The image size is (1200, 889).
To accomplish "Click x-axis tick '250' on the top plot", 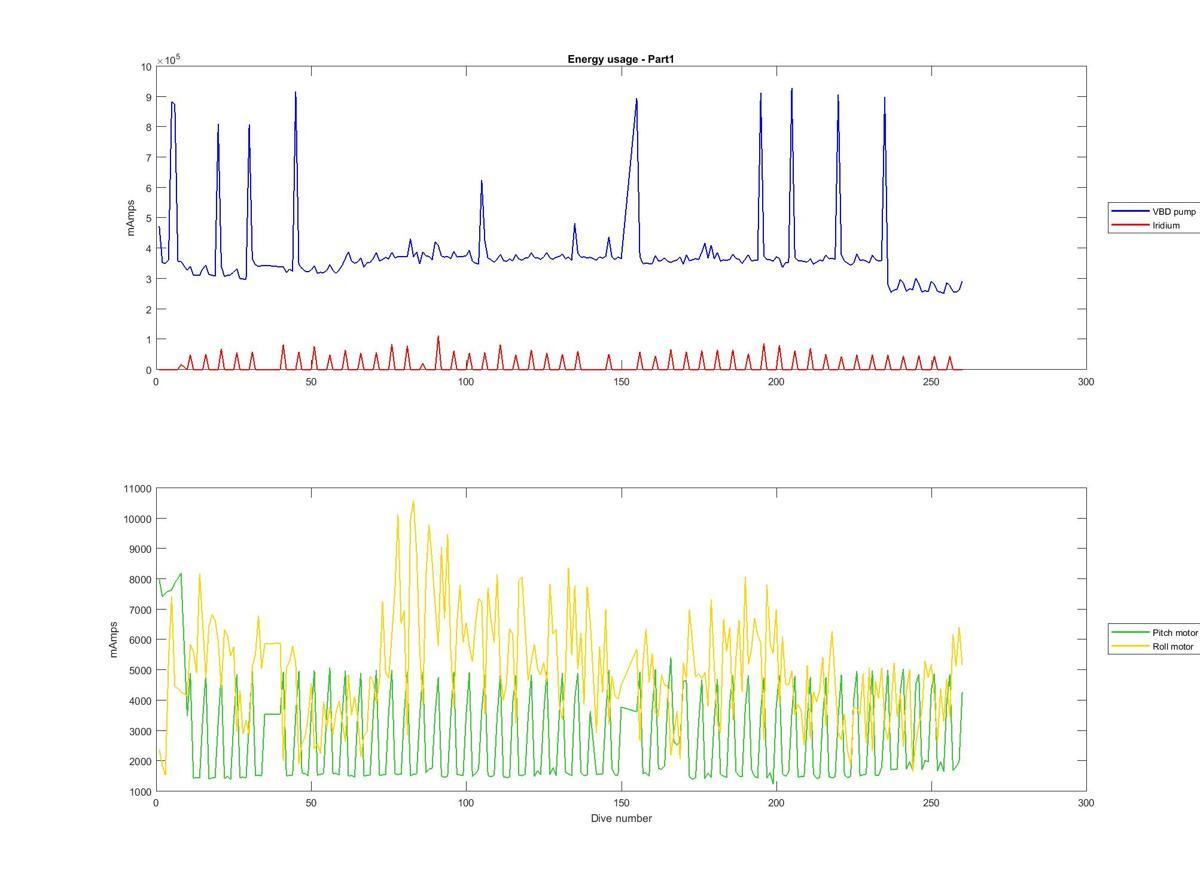I will click(931, 382).
